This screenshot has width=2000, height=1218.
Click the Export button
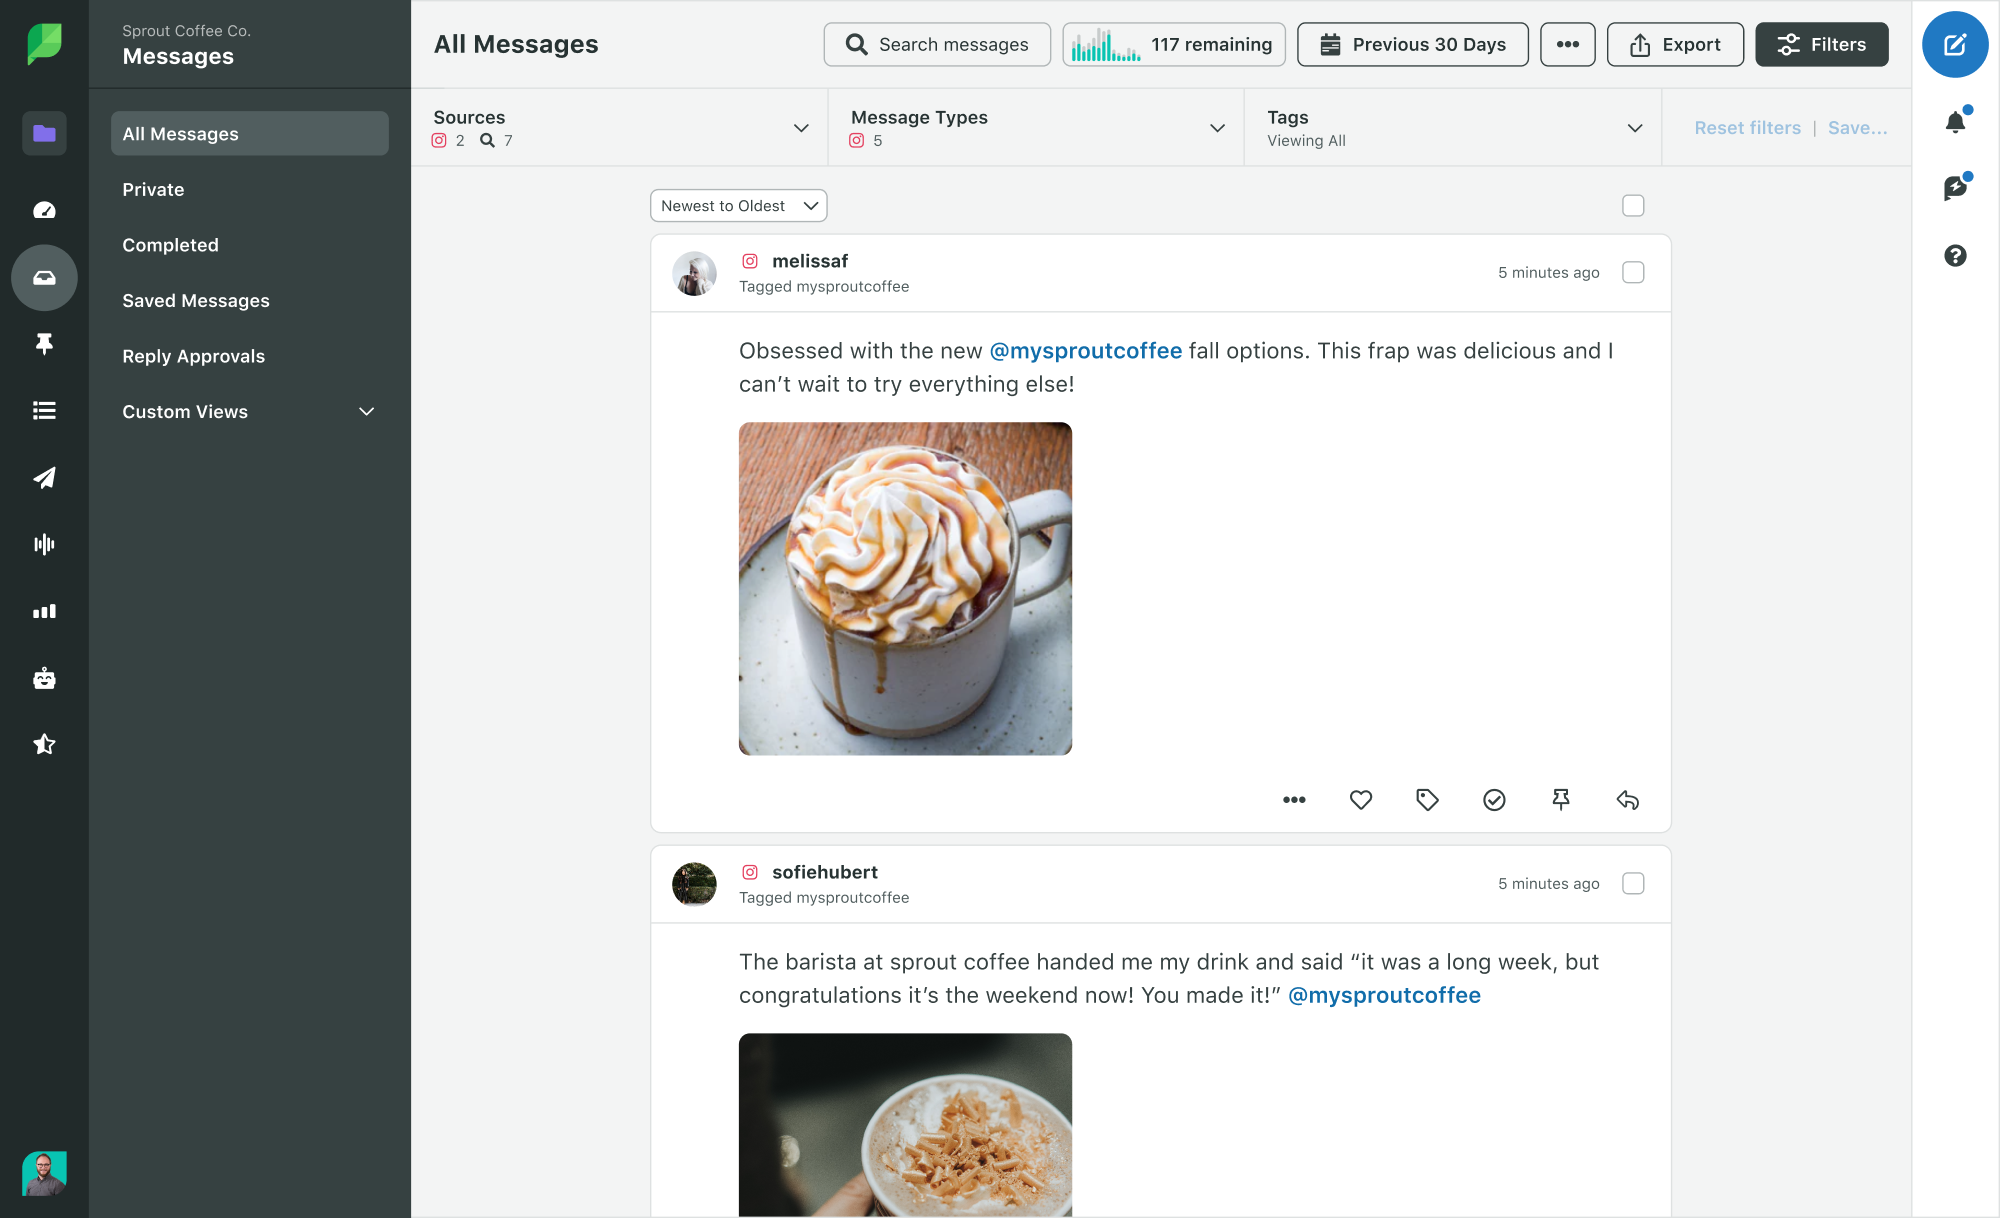coord(1673,43)
